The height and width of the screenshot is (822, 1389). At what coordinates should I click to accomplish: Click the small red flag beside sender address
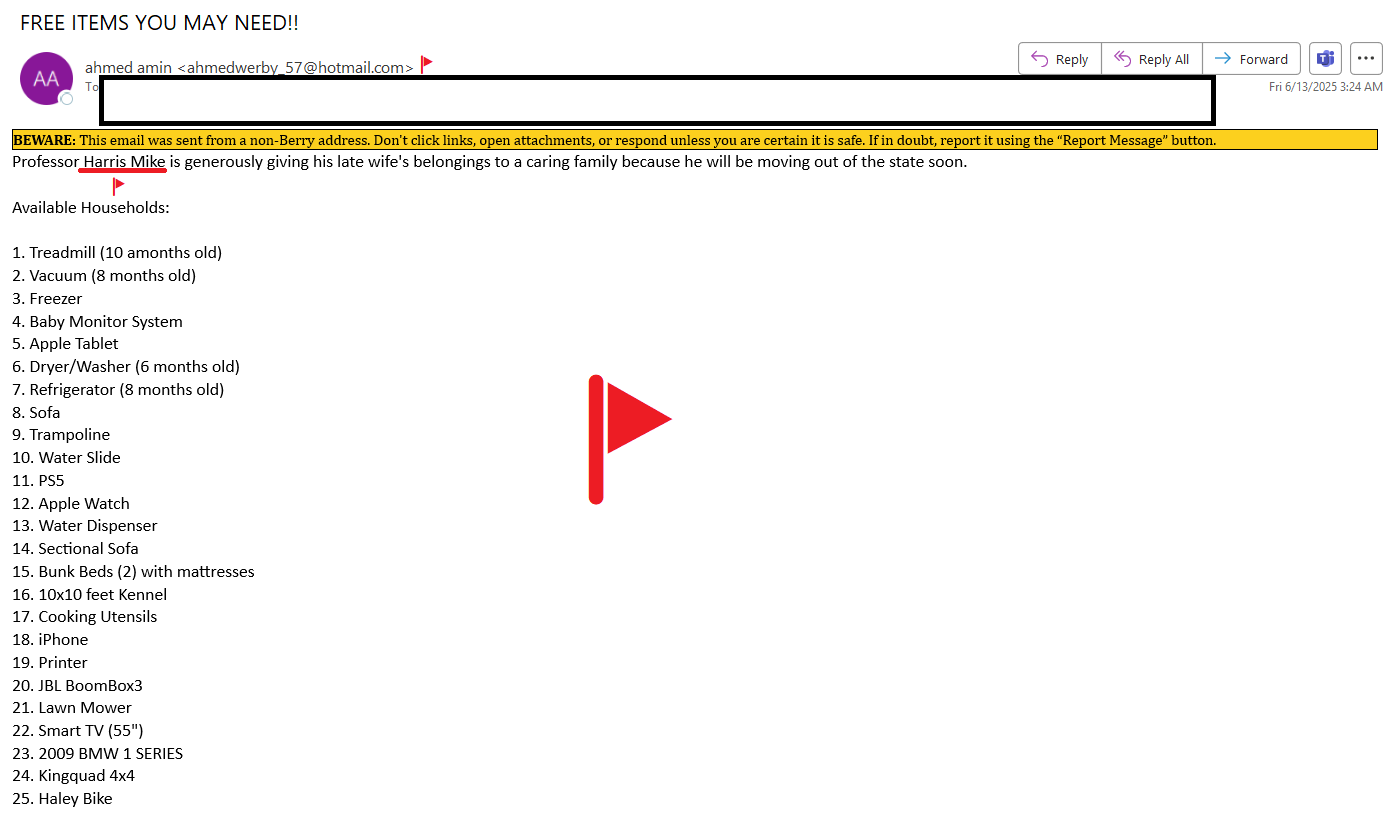[x=427, y=65]
